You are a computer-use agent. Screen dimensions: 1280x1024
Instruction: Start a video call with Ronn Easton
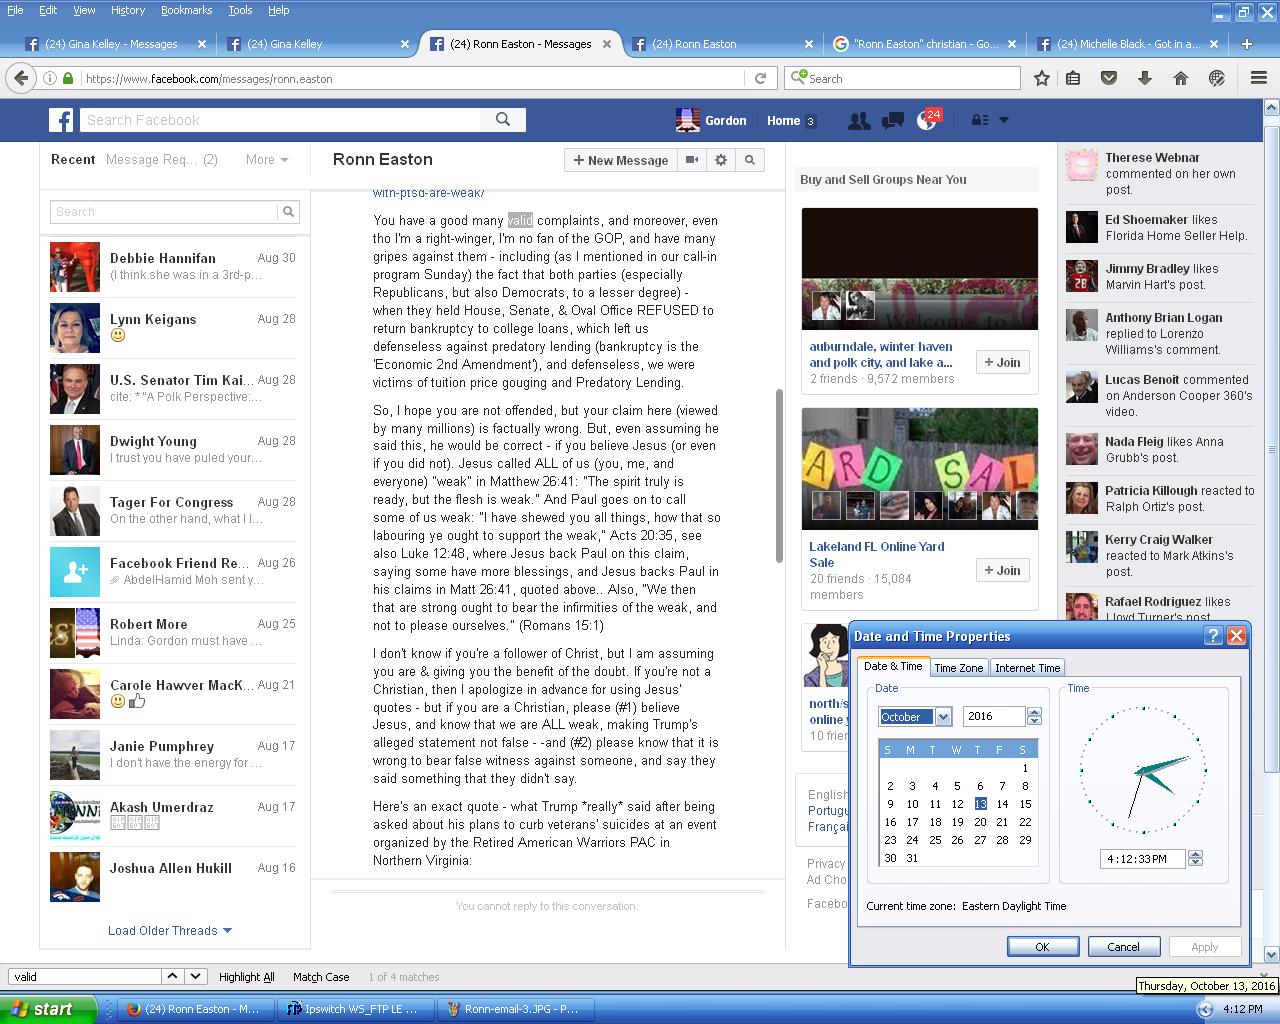691,160
